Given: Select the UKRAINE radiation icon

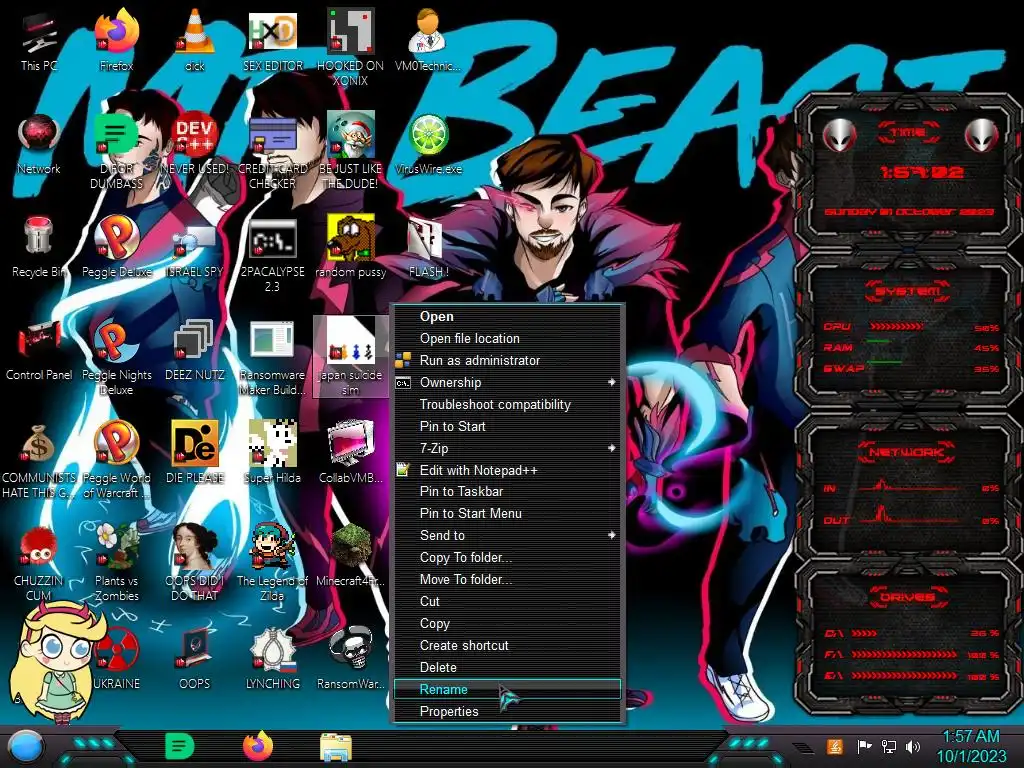Looking at the screenshot, I should (x=116, y=659).
